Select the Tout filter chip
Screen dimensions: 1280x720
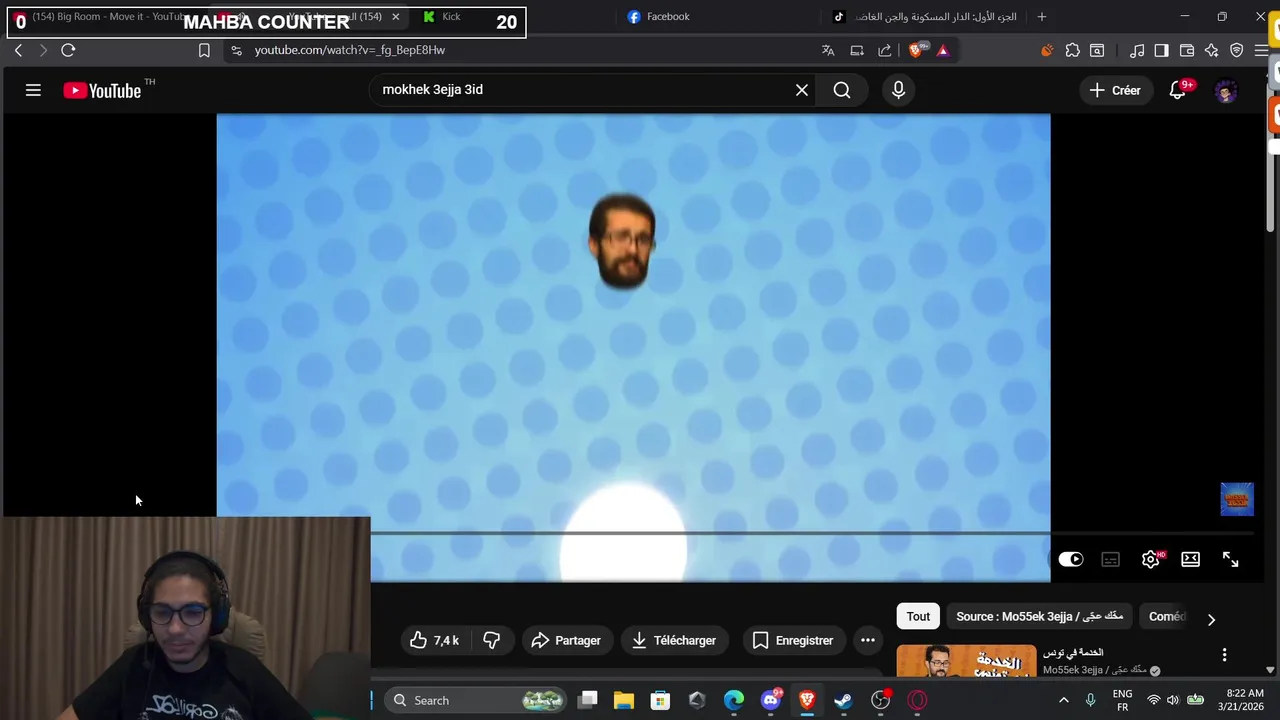918,617
